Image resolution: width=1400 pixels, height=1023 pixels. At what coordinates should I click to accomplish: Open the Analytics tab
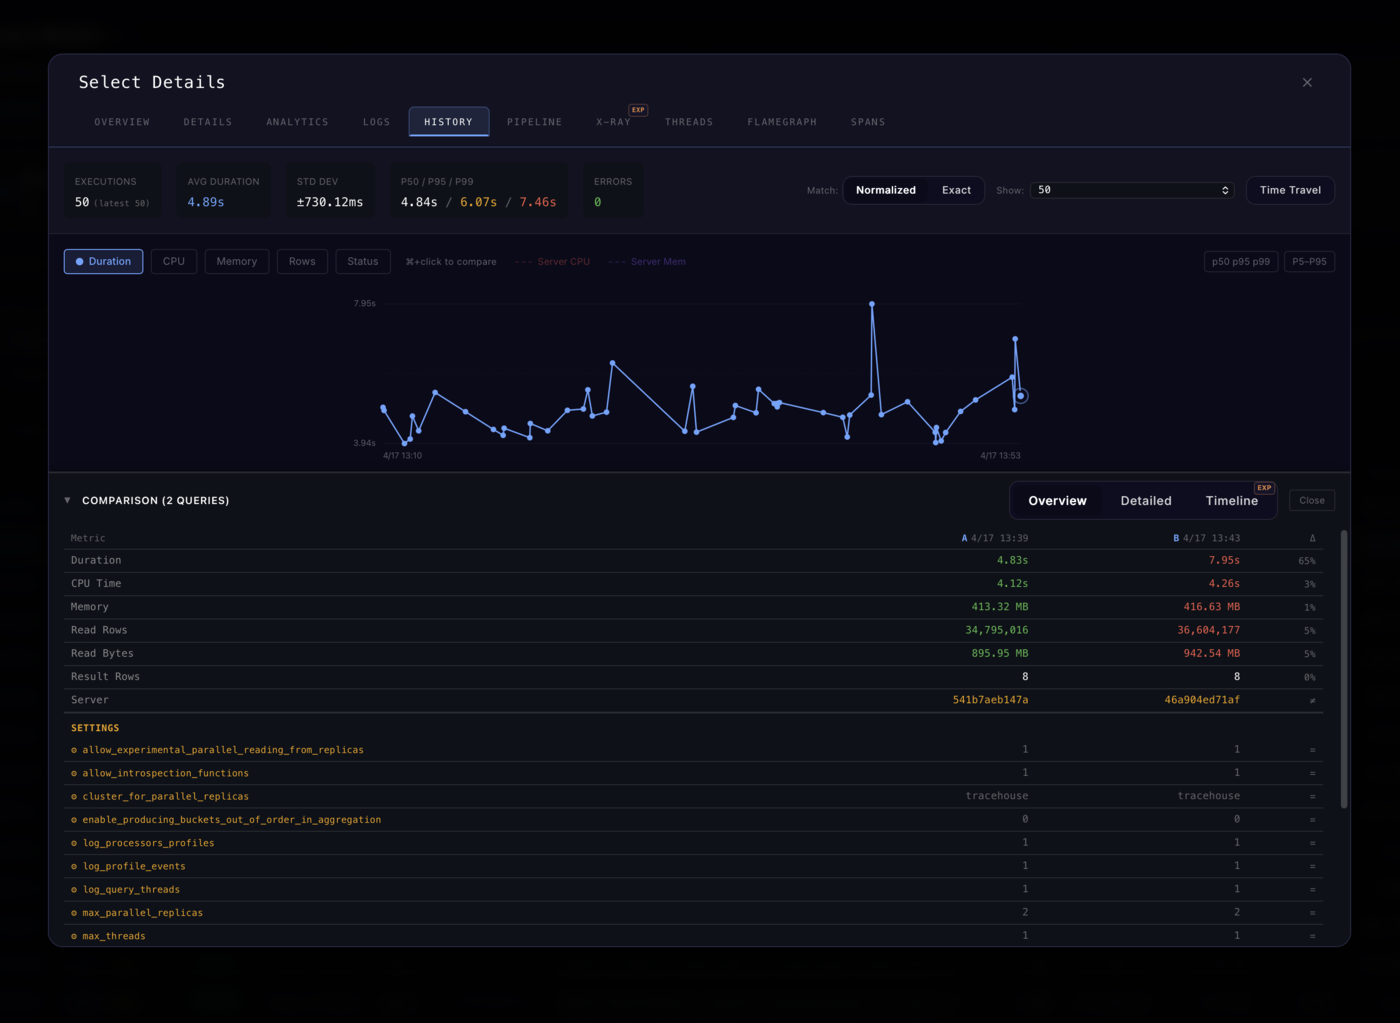pos(297,122)
